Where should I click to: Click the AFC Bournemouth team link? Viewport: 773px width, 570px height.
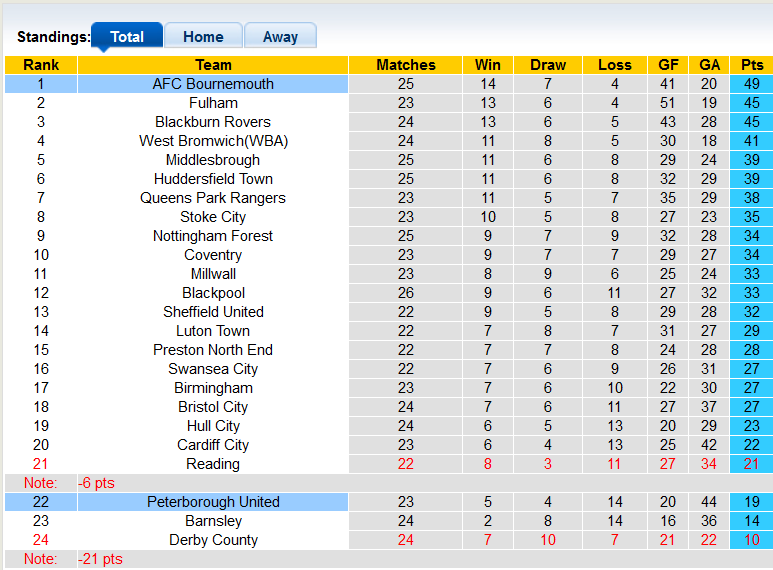coord(213,84)
